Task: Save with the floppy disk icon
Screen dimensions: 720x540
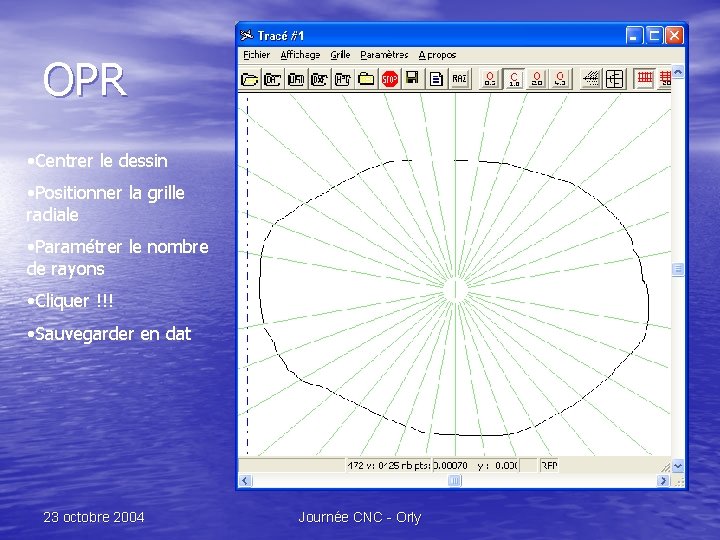Action: [x=412, y=79]
